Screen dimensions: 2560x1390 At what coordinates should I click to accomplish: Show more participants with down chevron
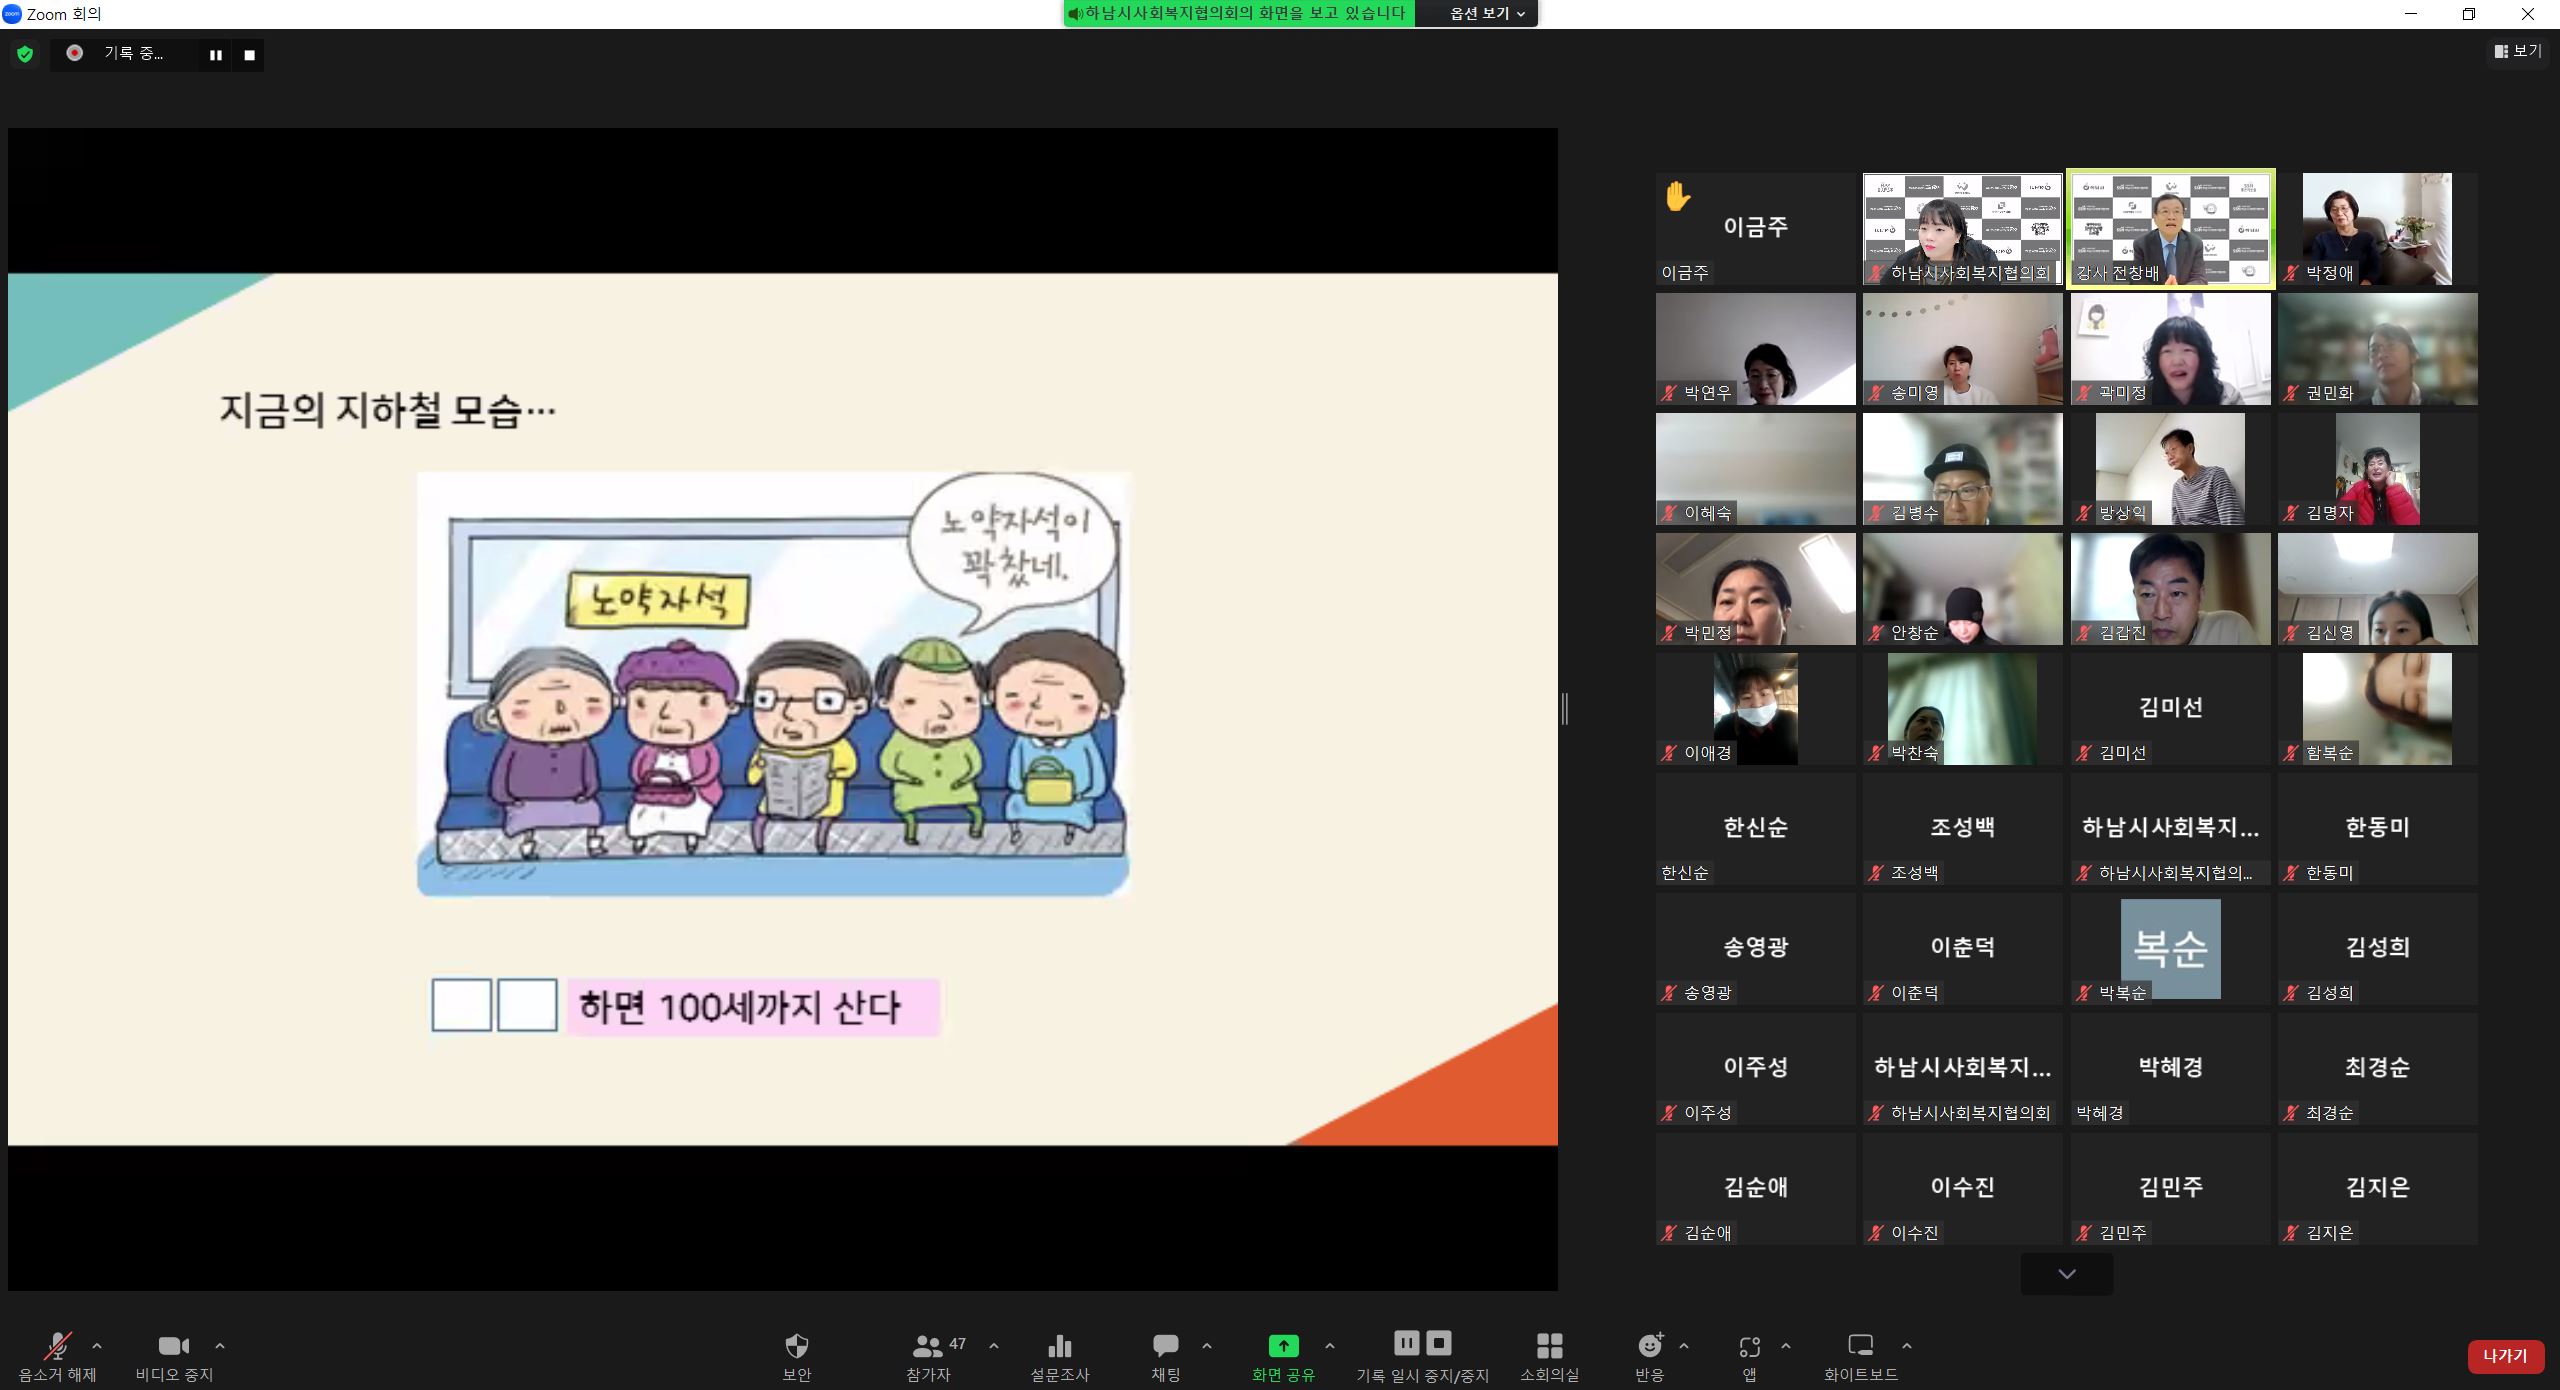2067,1274
